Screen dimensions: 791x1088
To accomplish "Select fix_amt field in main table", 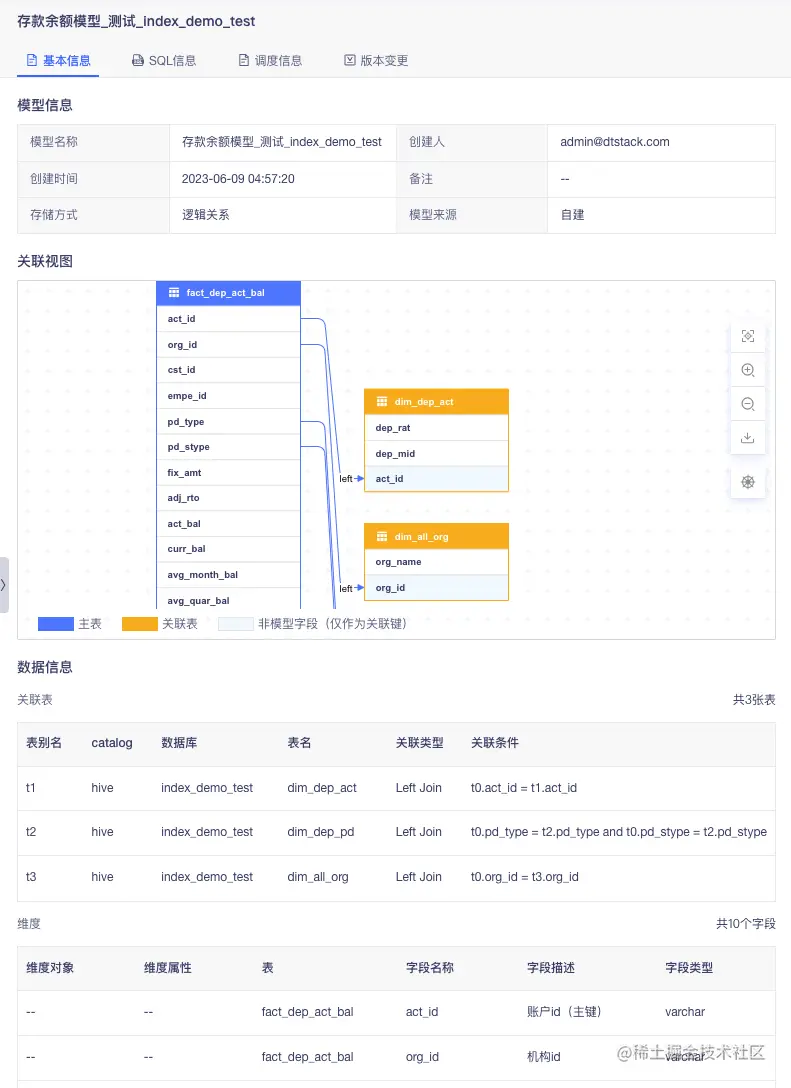I will pyautogui.click(x=228, y=473).
